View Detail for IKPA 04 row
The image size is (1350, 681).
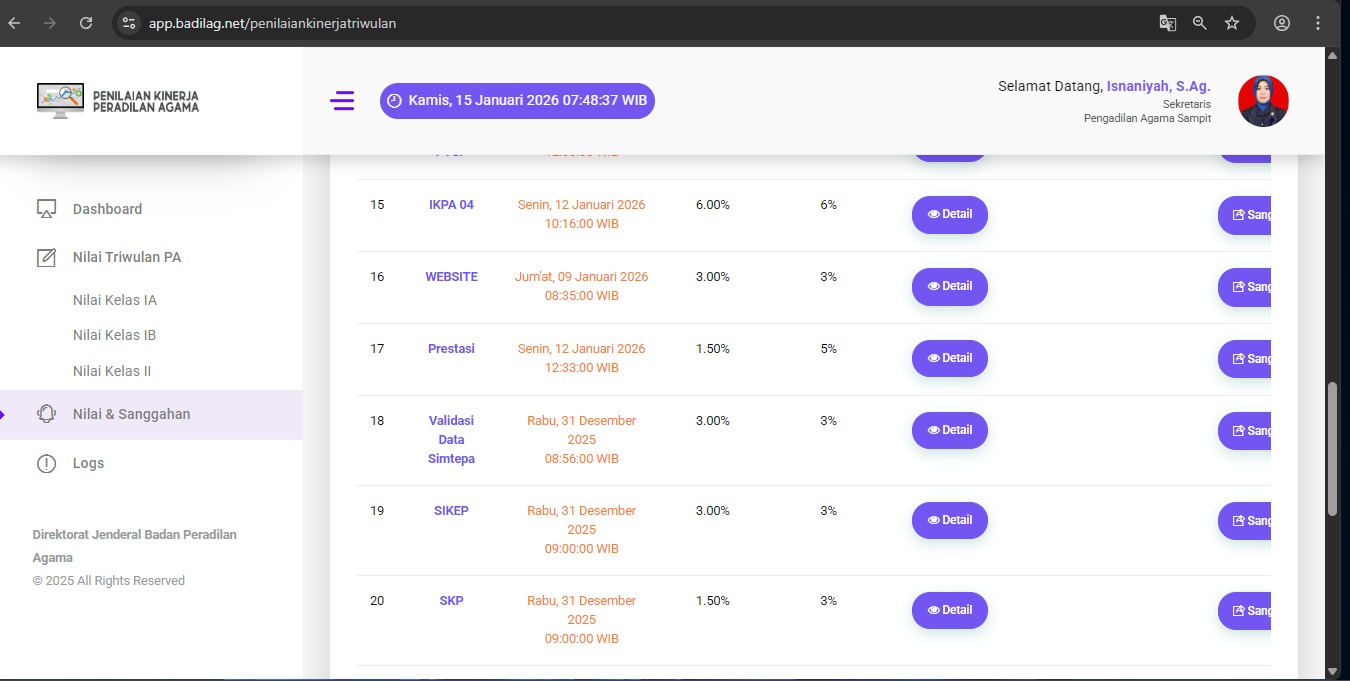pyautogui.click(x=949, y=215)
